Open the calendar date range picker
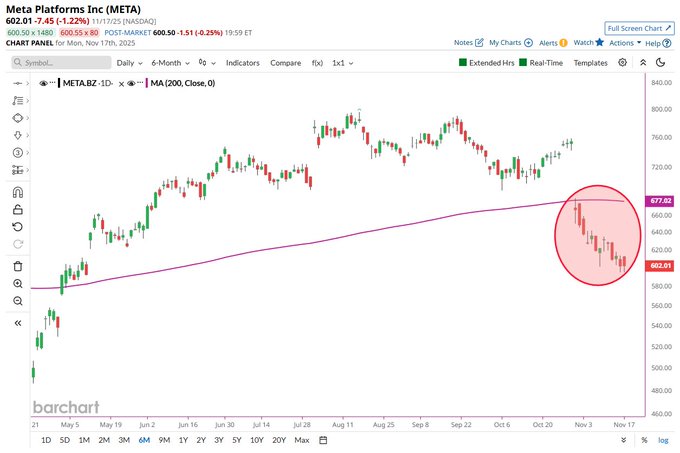The width and height of the screenshot is (680, 453). point(323,440)
